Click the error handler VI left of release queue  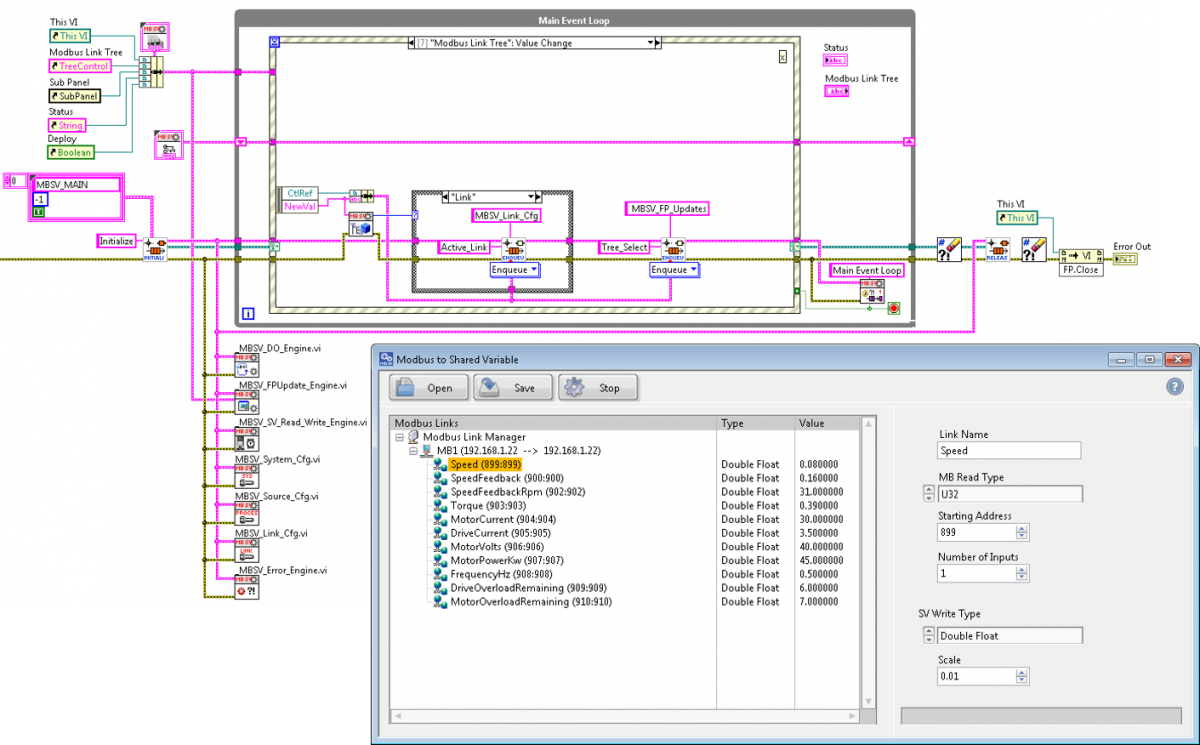[x=948, y=248]
